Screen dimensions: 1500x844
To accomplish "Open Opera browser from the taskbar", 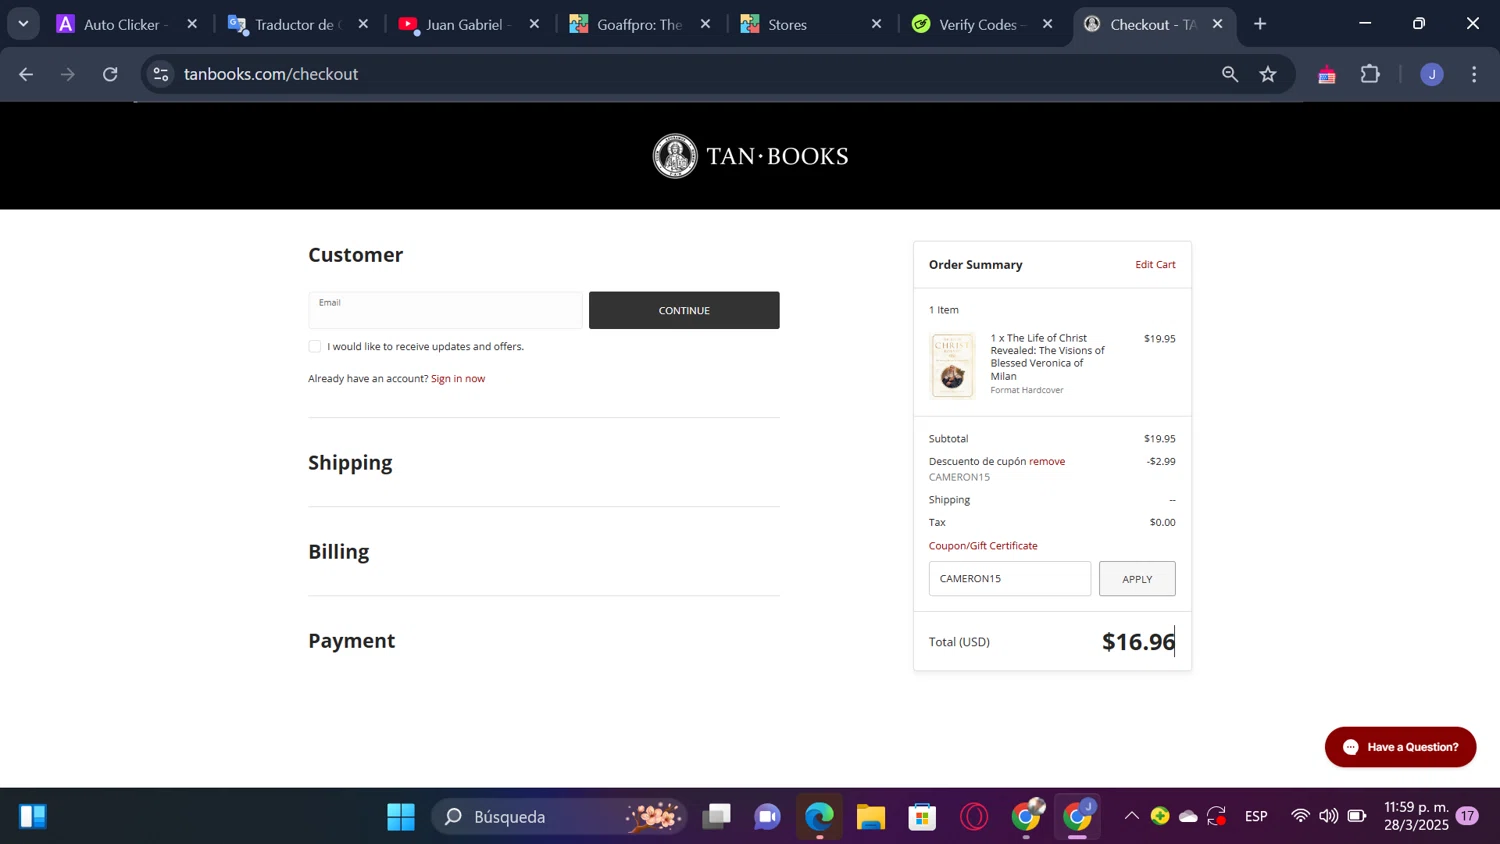I will [x=974, y=817].
